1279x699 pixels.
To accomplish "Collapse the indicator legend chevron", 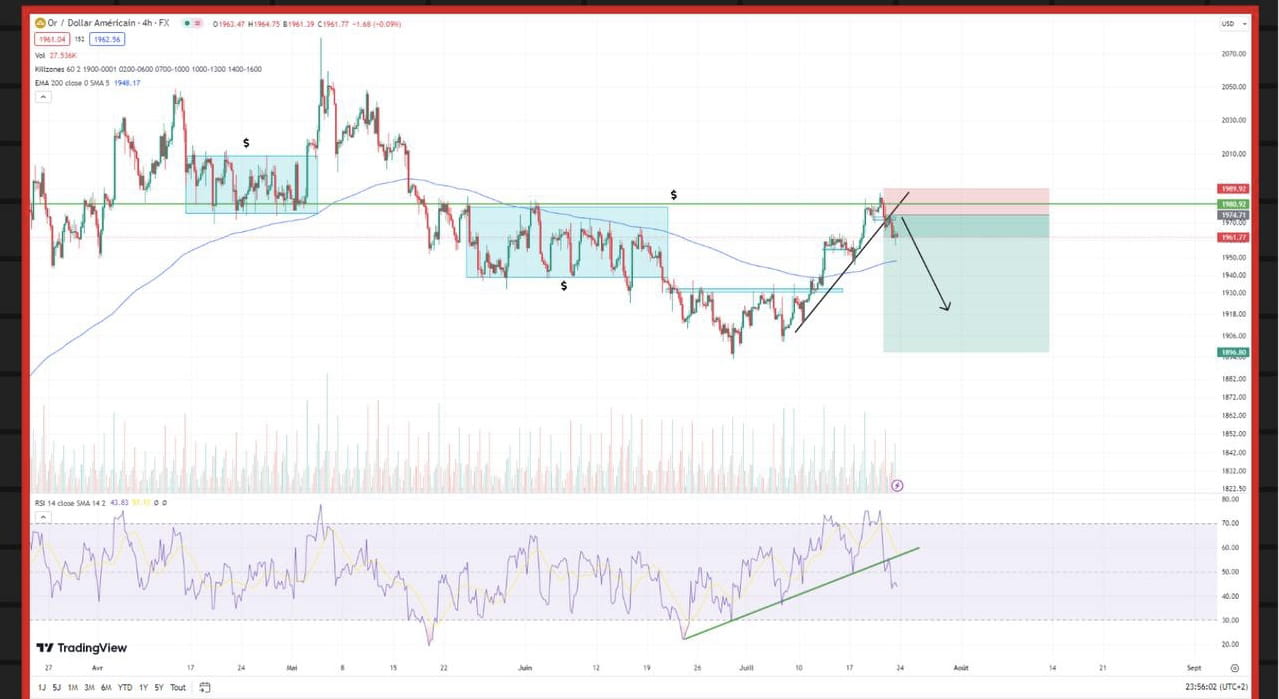I will (43, 97).
